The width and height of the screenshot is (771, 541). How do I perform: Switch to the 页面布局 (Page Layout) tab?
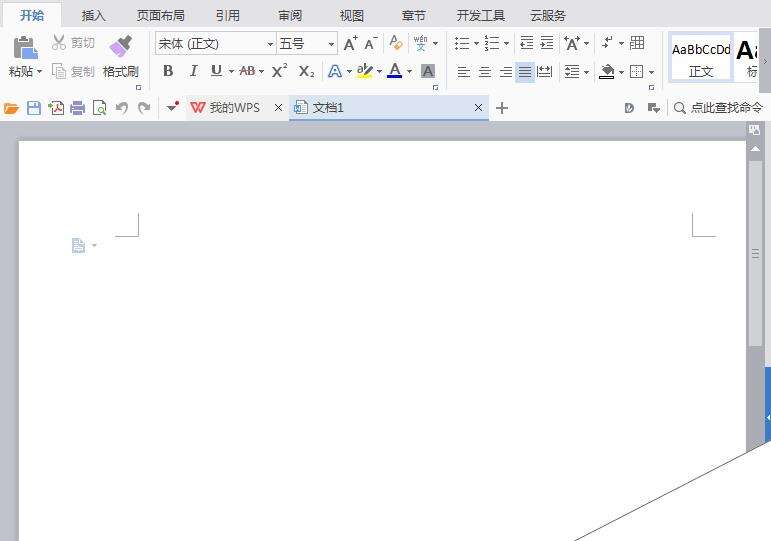(x=161, y=16)
